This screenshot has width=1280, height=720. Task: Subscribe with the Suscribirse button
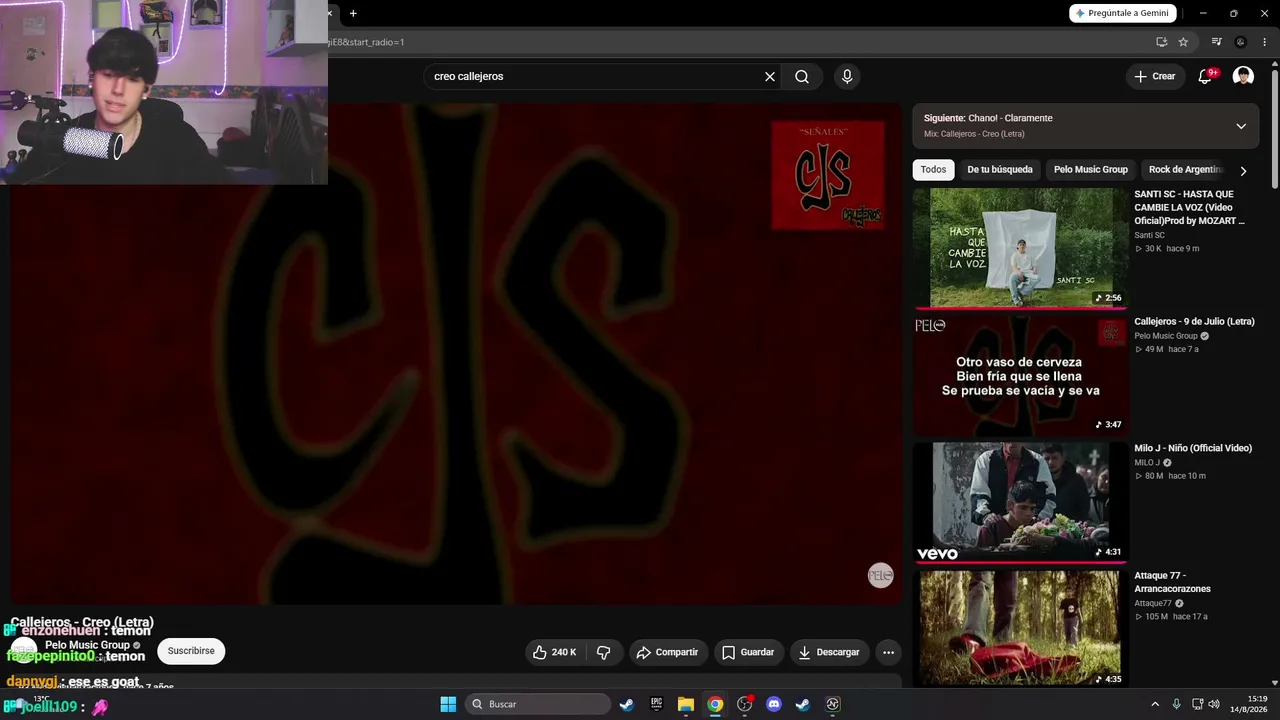tap(191, 651)
